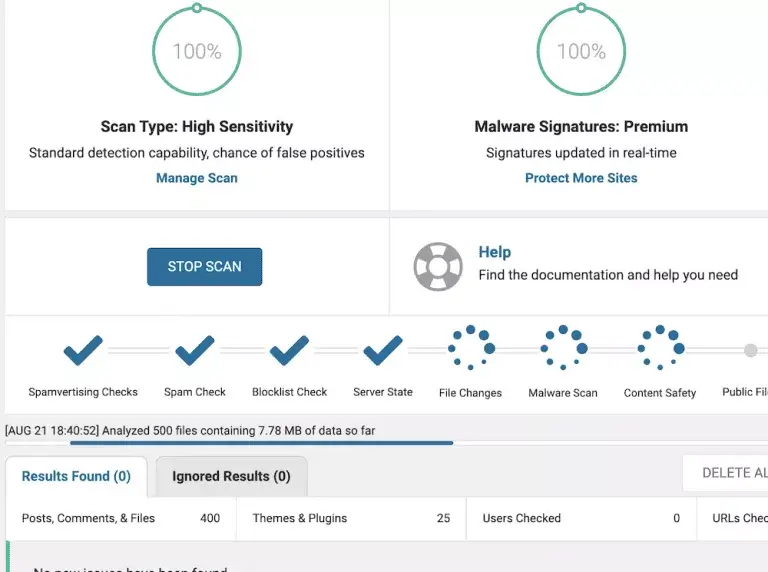Switch to the Results Found tab
The height and width of the screenshot is (572, 768).
76,477
